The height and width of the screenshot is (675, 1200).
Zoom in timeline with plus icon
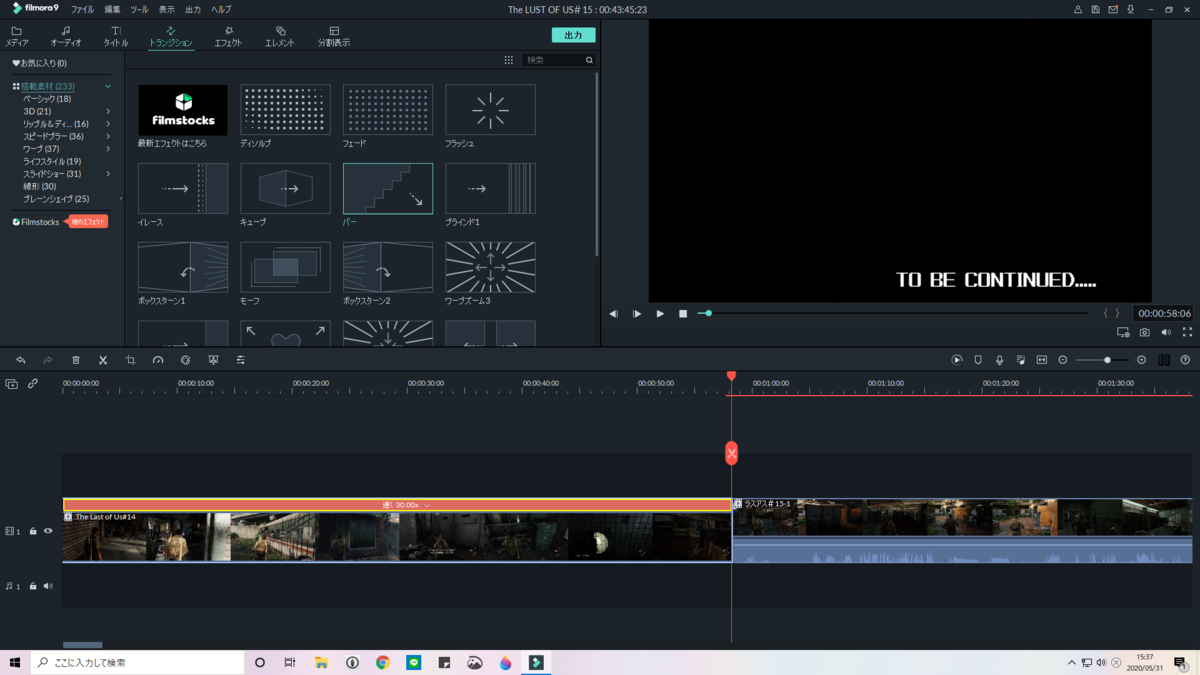tap(1141, 360)
